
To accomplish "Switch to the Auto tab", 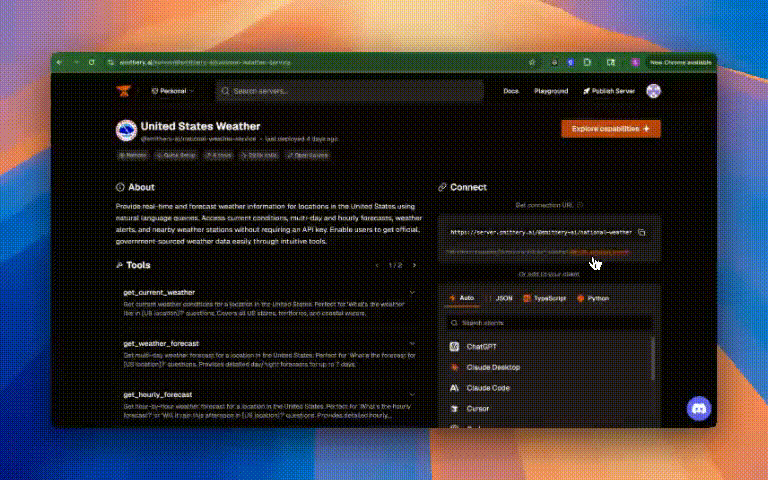I will (x=462, y=298).
